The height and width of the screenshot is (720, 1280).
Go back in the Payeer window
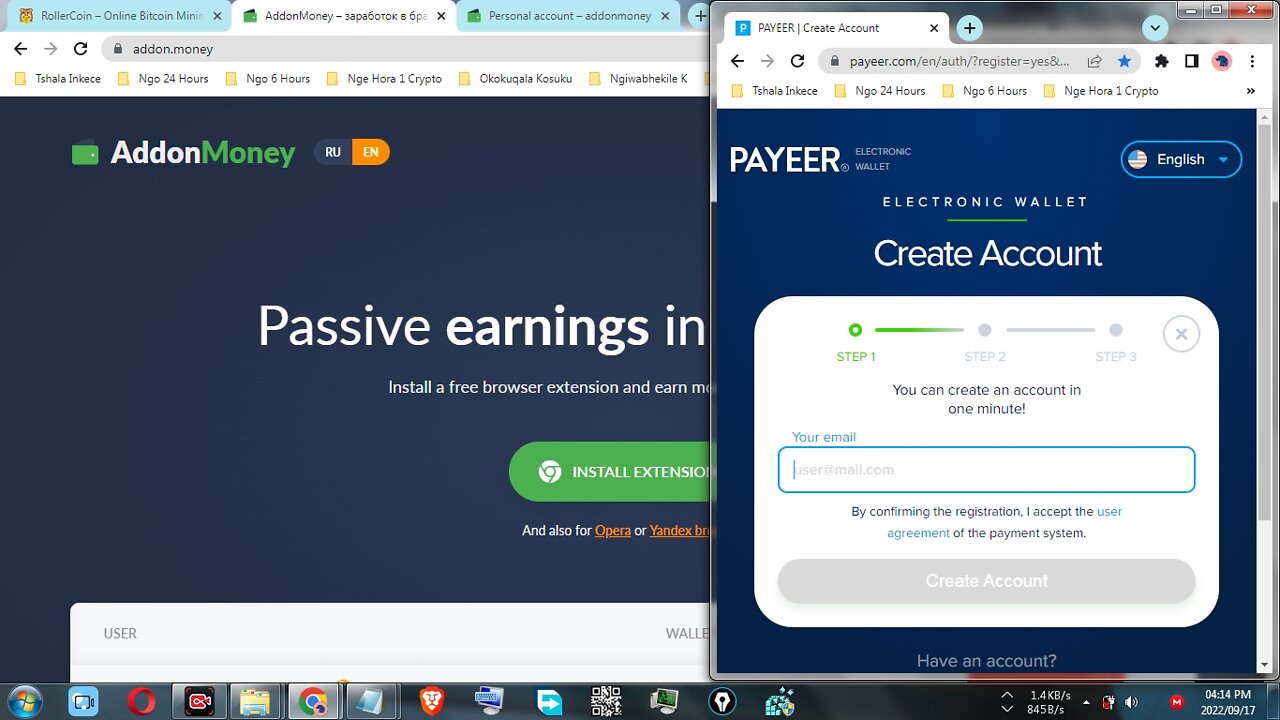(737, 61)
